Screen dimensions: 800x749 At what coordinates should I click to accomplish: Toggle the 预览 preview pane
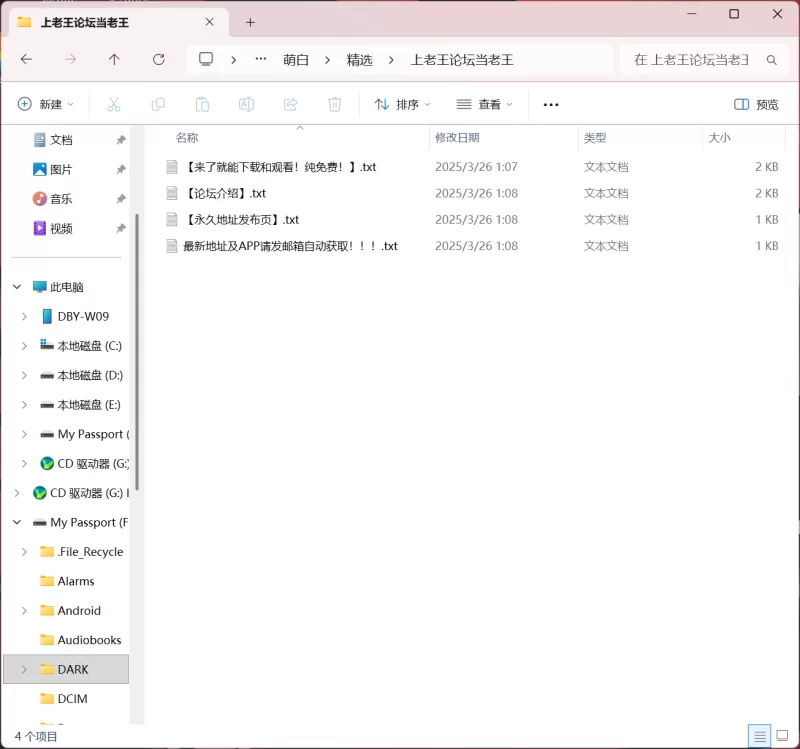pyautogui.click(x=756, y=104)
